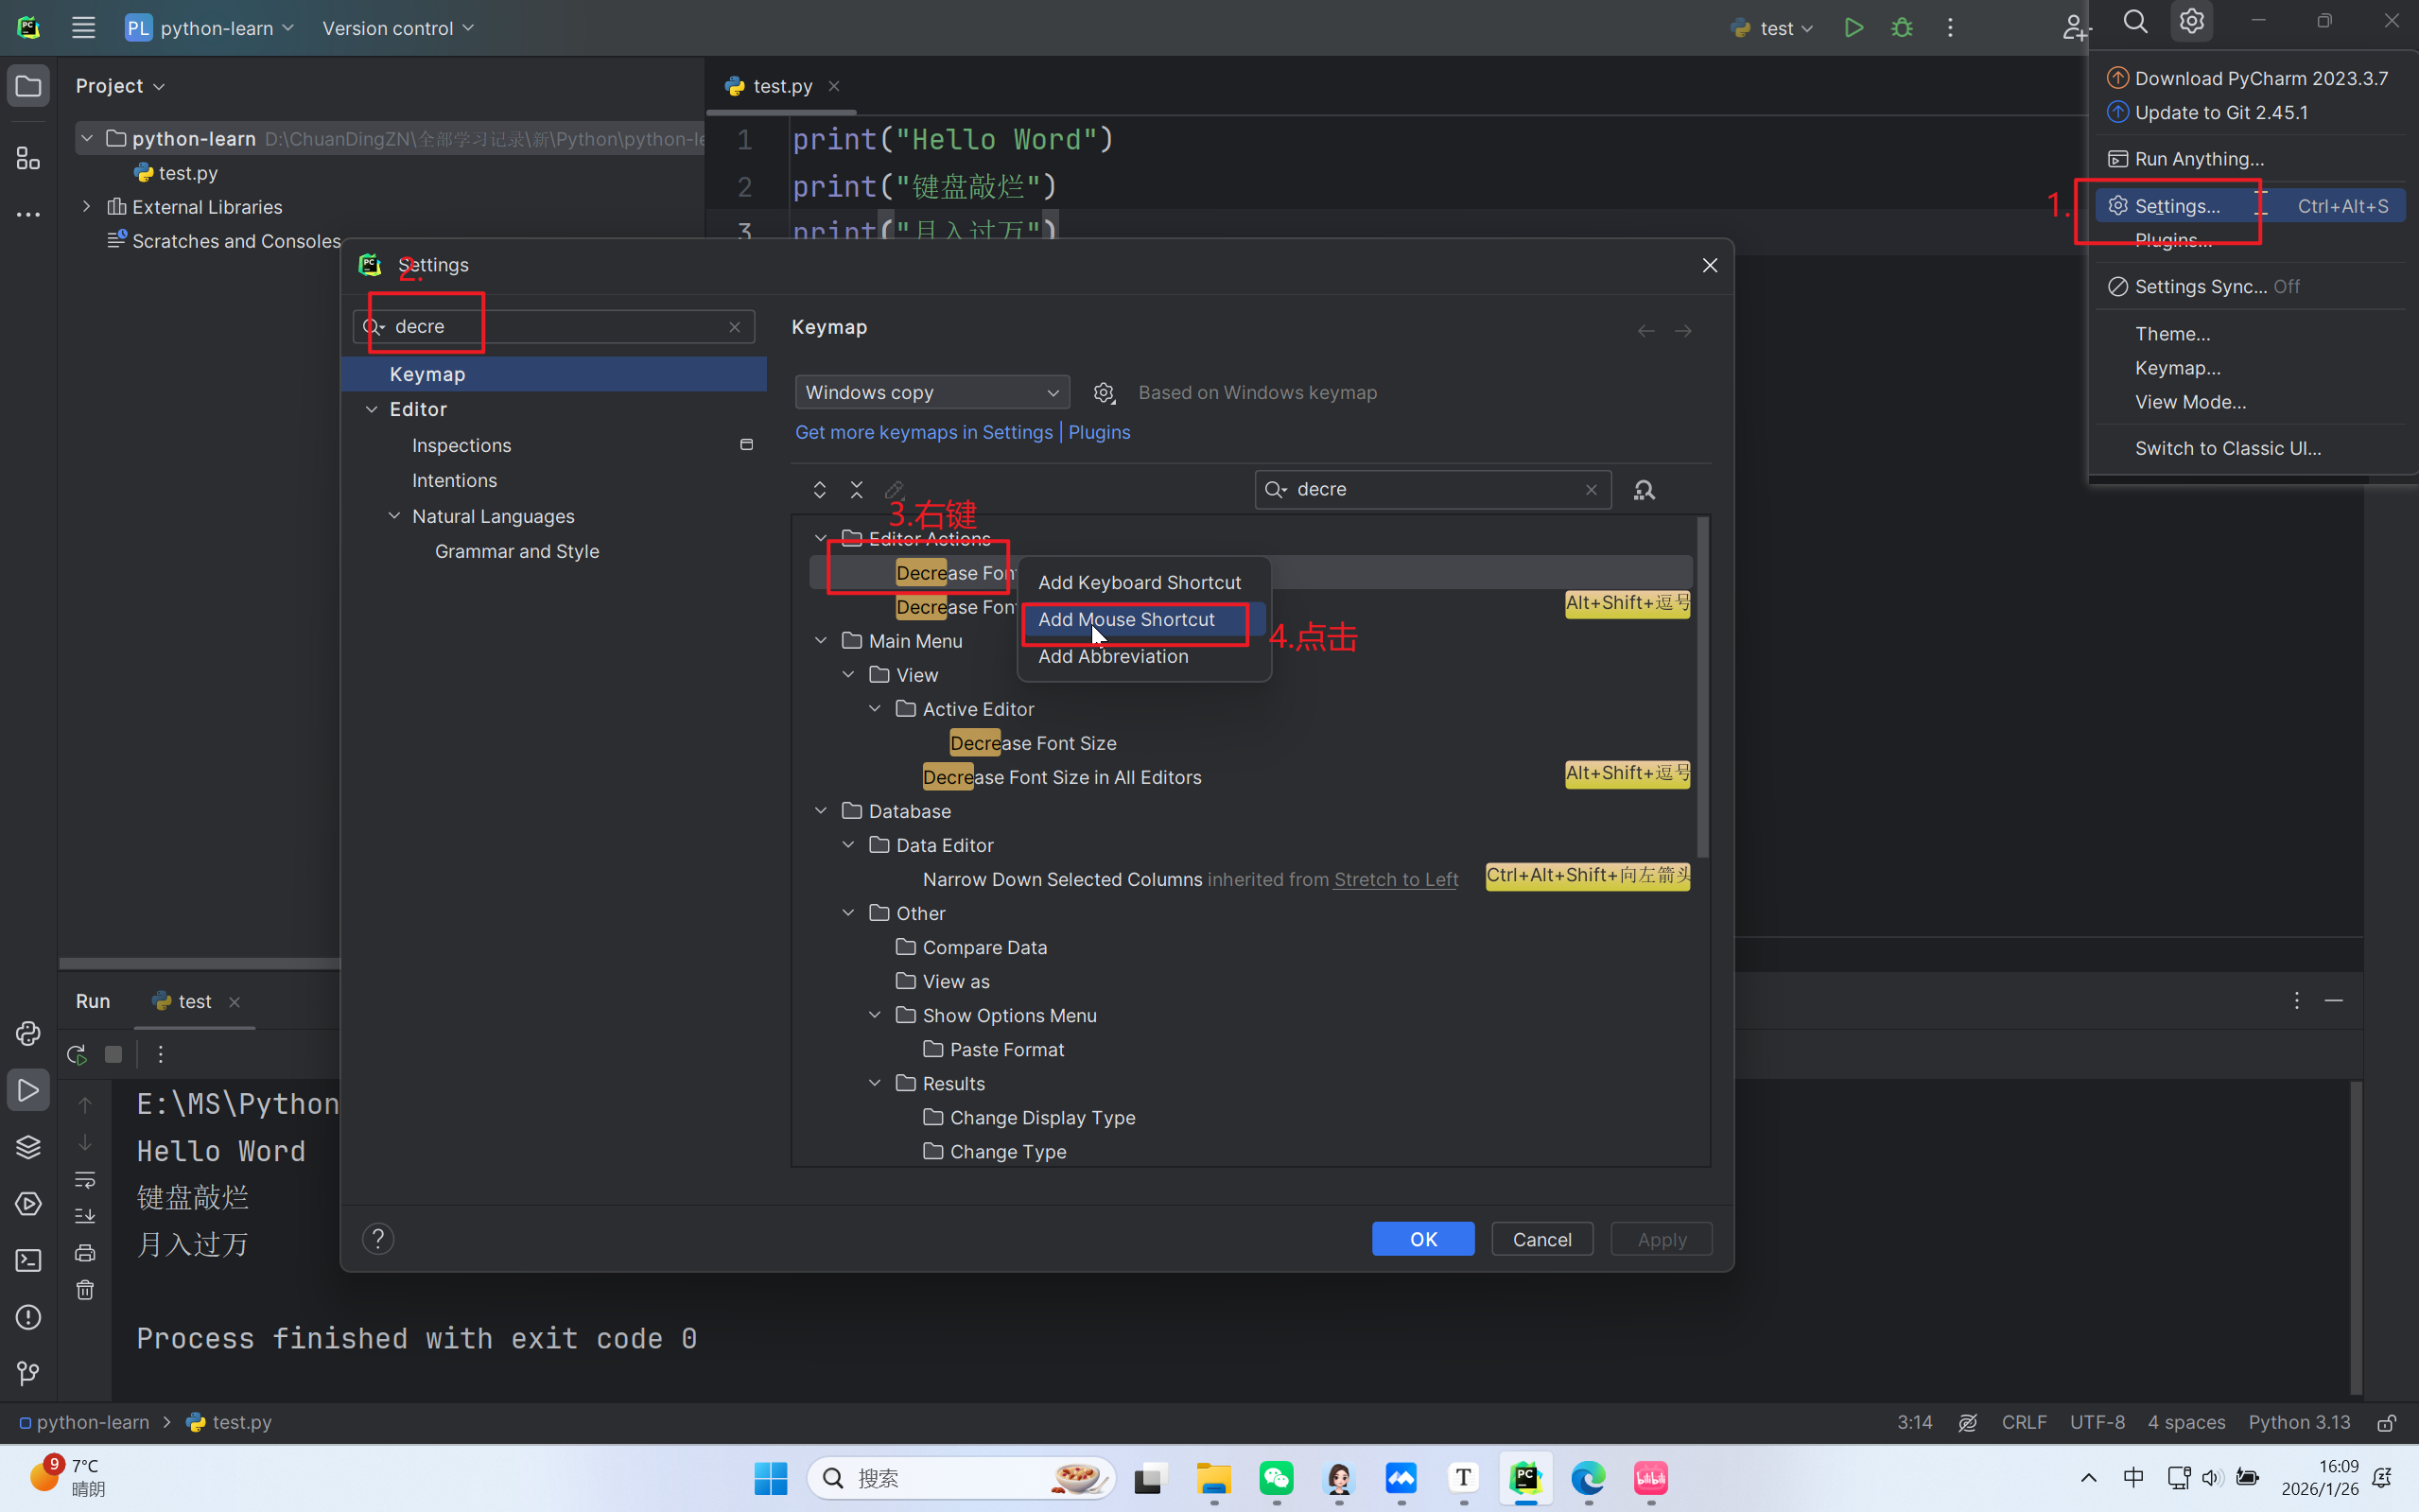Click the Expand All icon in Keymap toolbar
The width and height of the screenshot is (2419, 1512).
point(819,490)
